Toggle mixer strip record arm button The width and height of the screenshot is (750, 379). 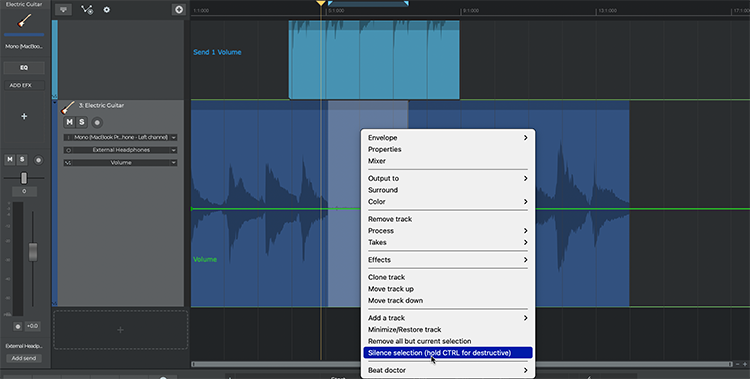38,160
